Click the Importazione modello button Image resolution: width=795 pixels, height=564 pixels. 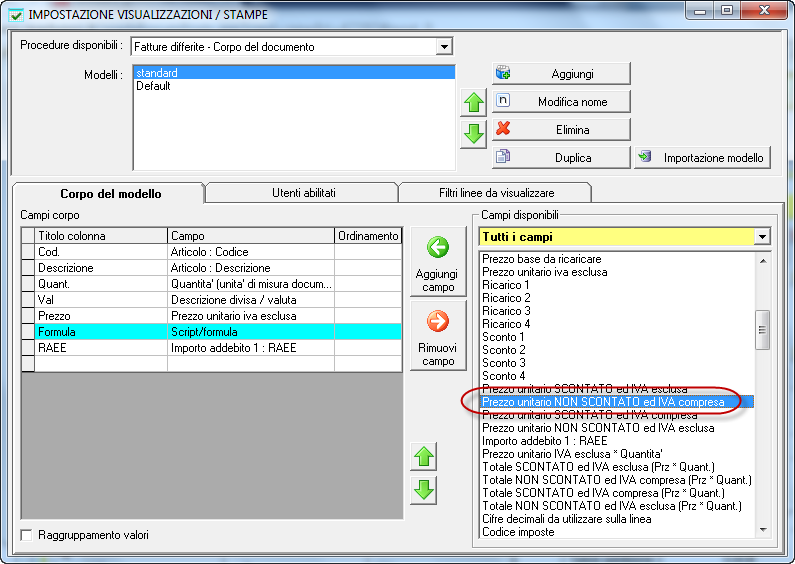[x=702, y=158]
